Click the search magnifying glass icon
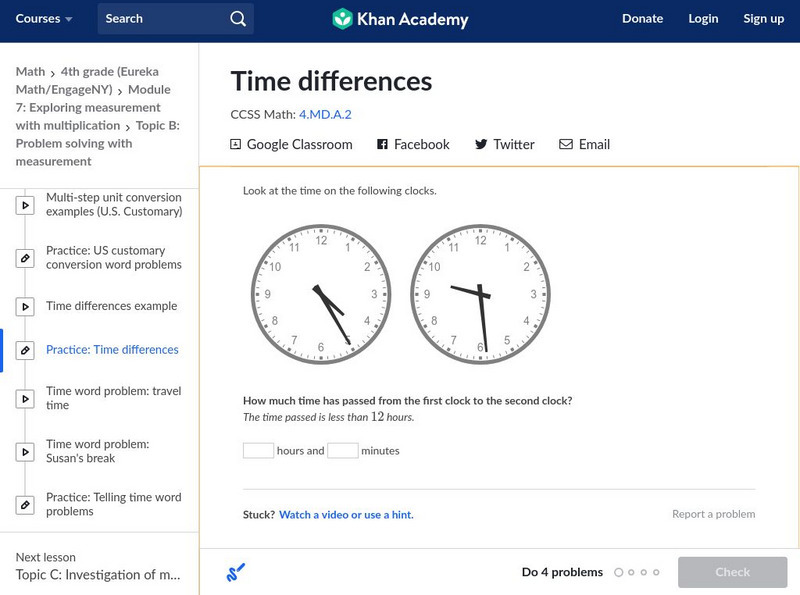 (237, 19)
